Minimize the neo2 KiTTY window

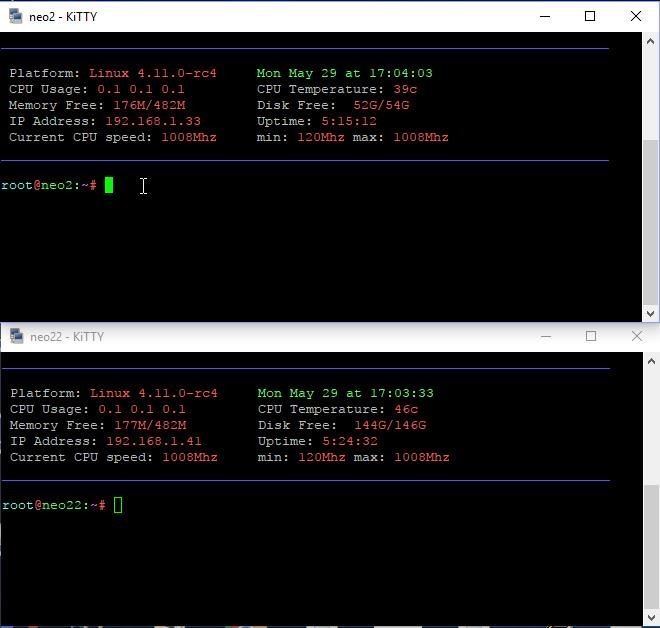[x=545, y=16]
